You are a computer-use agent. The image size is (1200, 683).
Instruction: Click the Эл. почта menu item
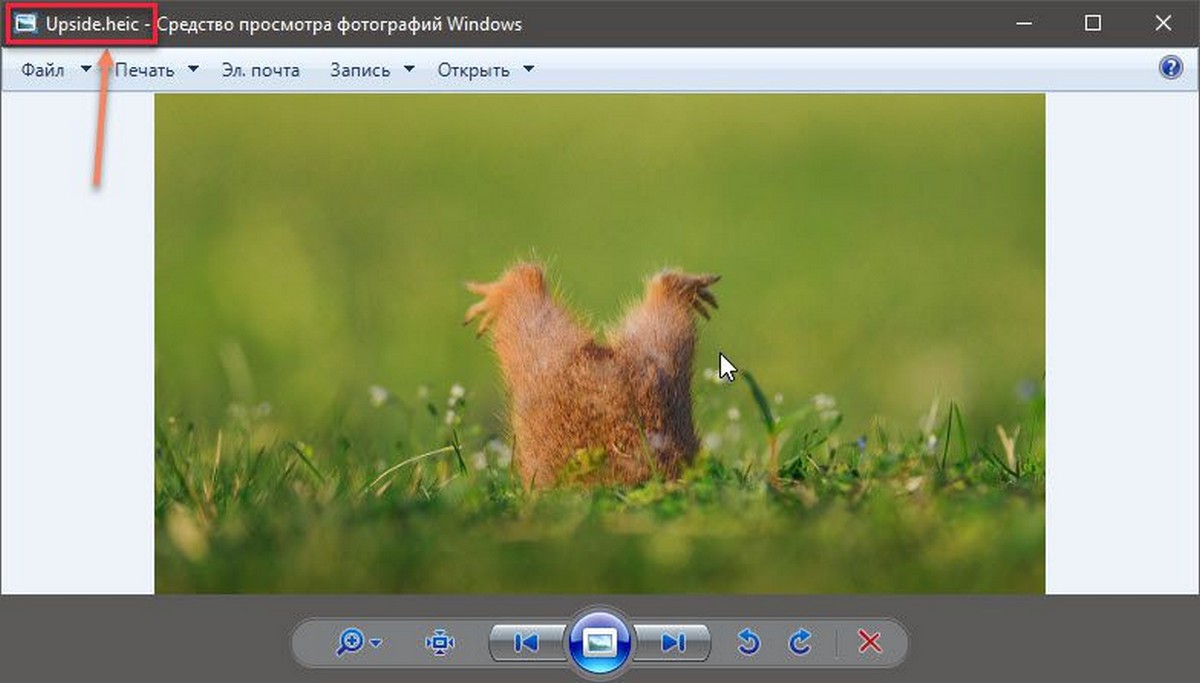(260, 70)
